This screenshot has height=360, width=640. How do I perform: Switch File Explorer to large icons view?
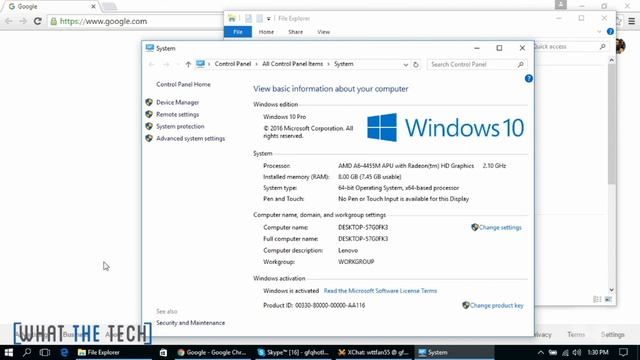tap(608, 299)
